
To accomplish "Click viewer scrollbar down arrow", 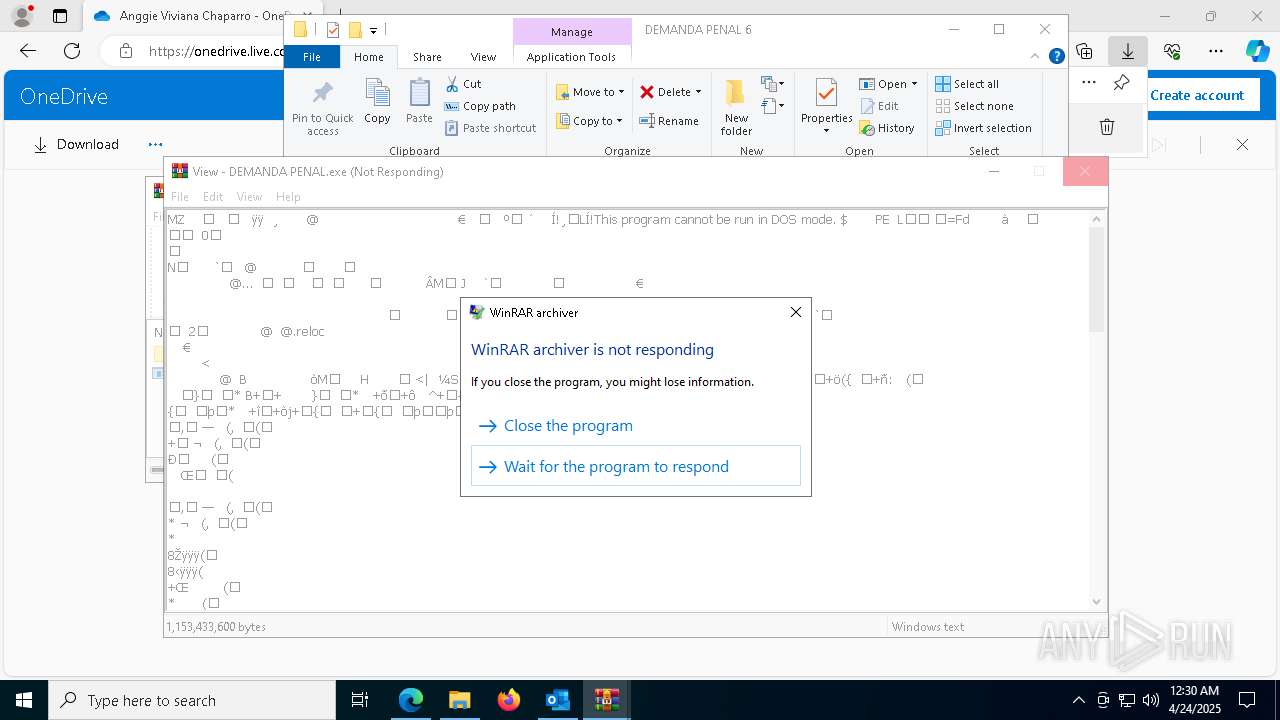I will pos(1097,601).
